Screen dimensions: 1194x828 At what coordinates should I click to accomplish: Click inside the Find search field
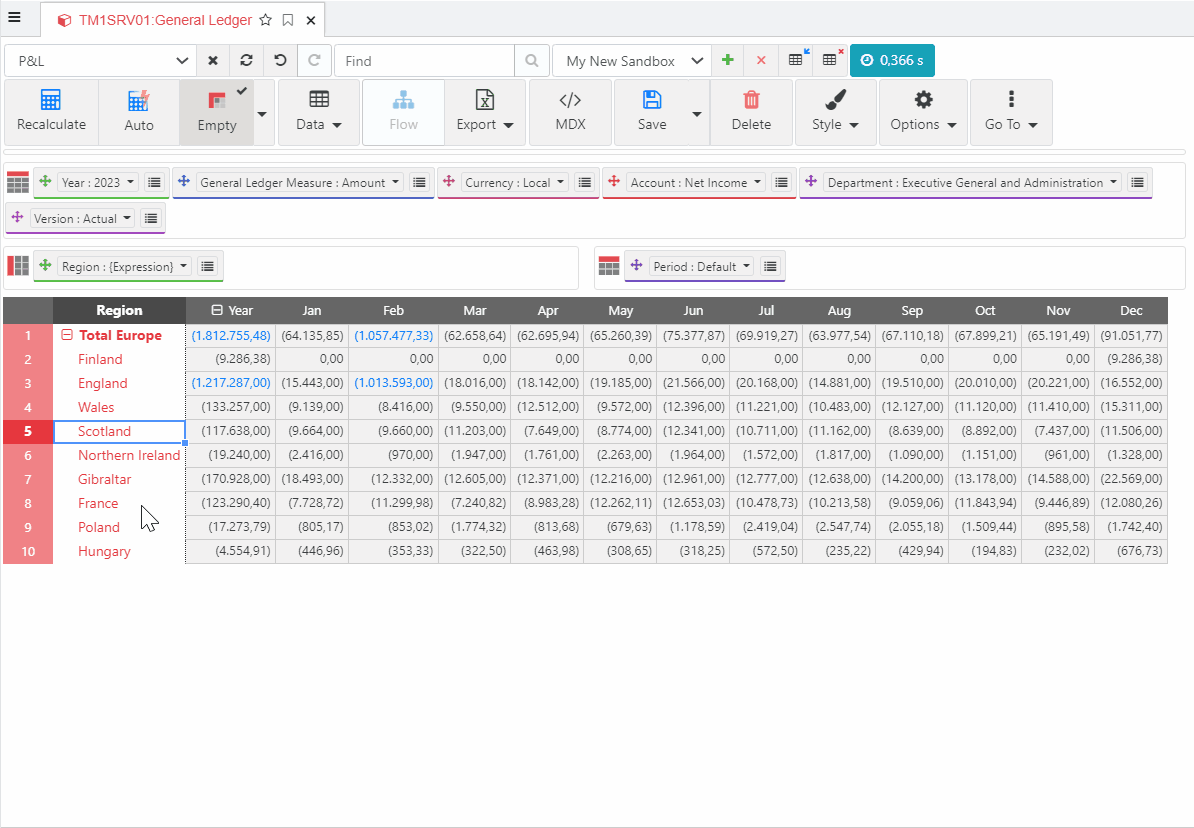point(424,61)
